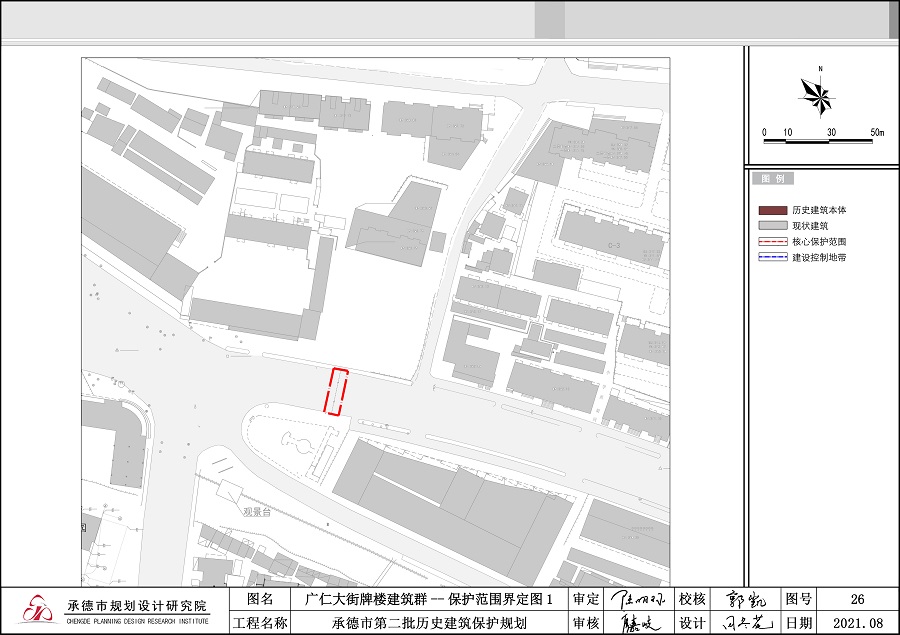The height and width of the screenshot is (635, 900).
Task: Click the fountain shape in the traffic island
Action: point(297,441)
